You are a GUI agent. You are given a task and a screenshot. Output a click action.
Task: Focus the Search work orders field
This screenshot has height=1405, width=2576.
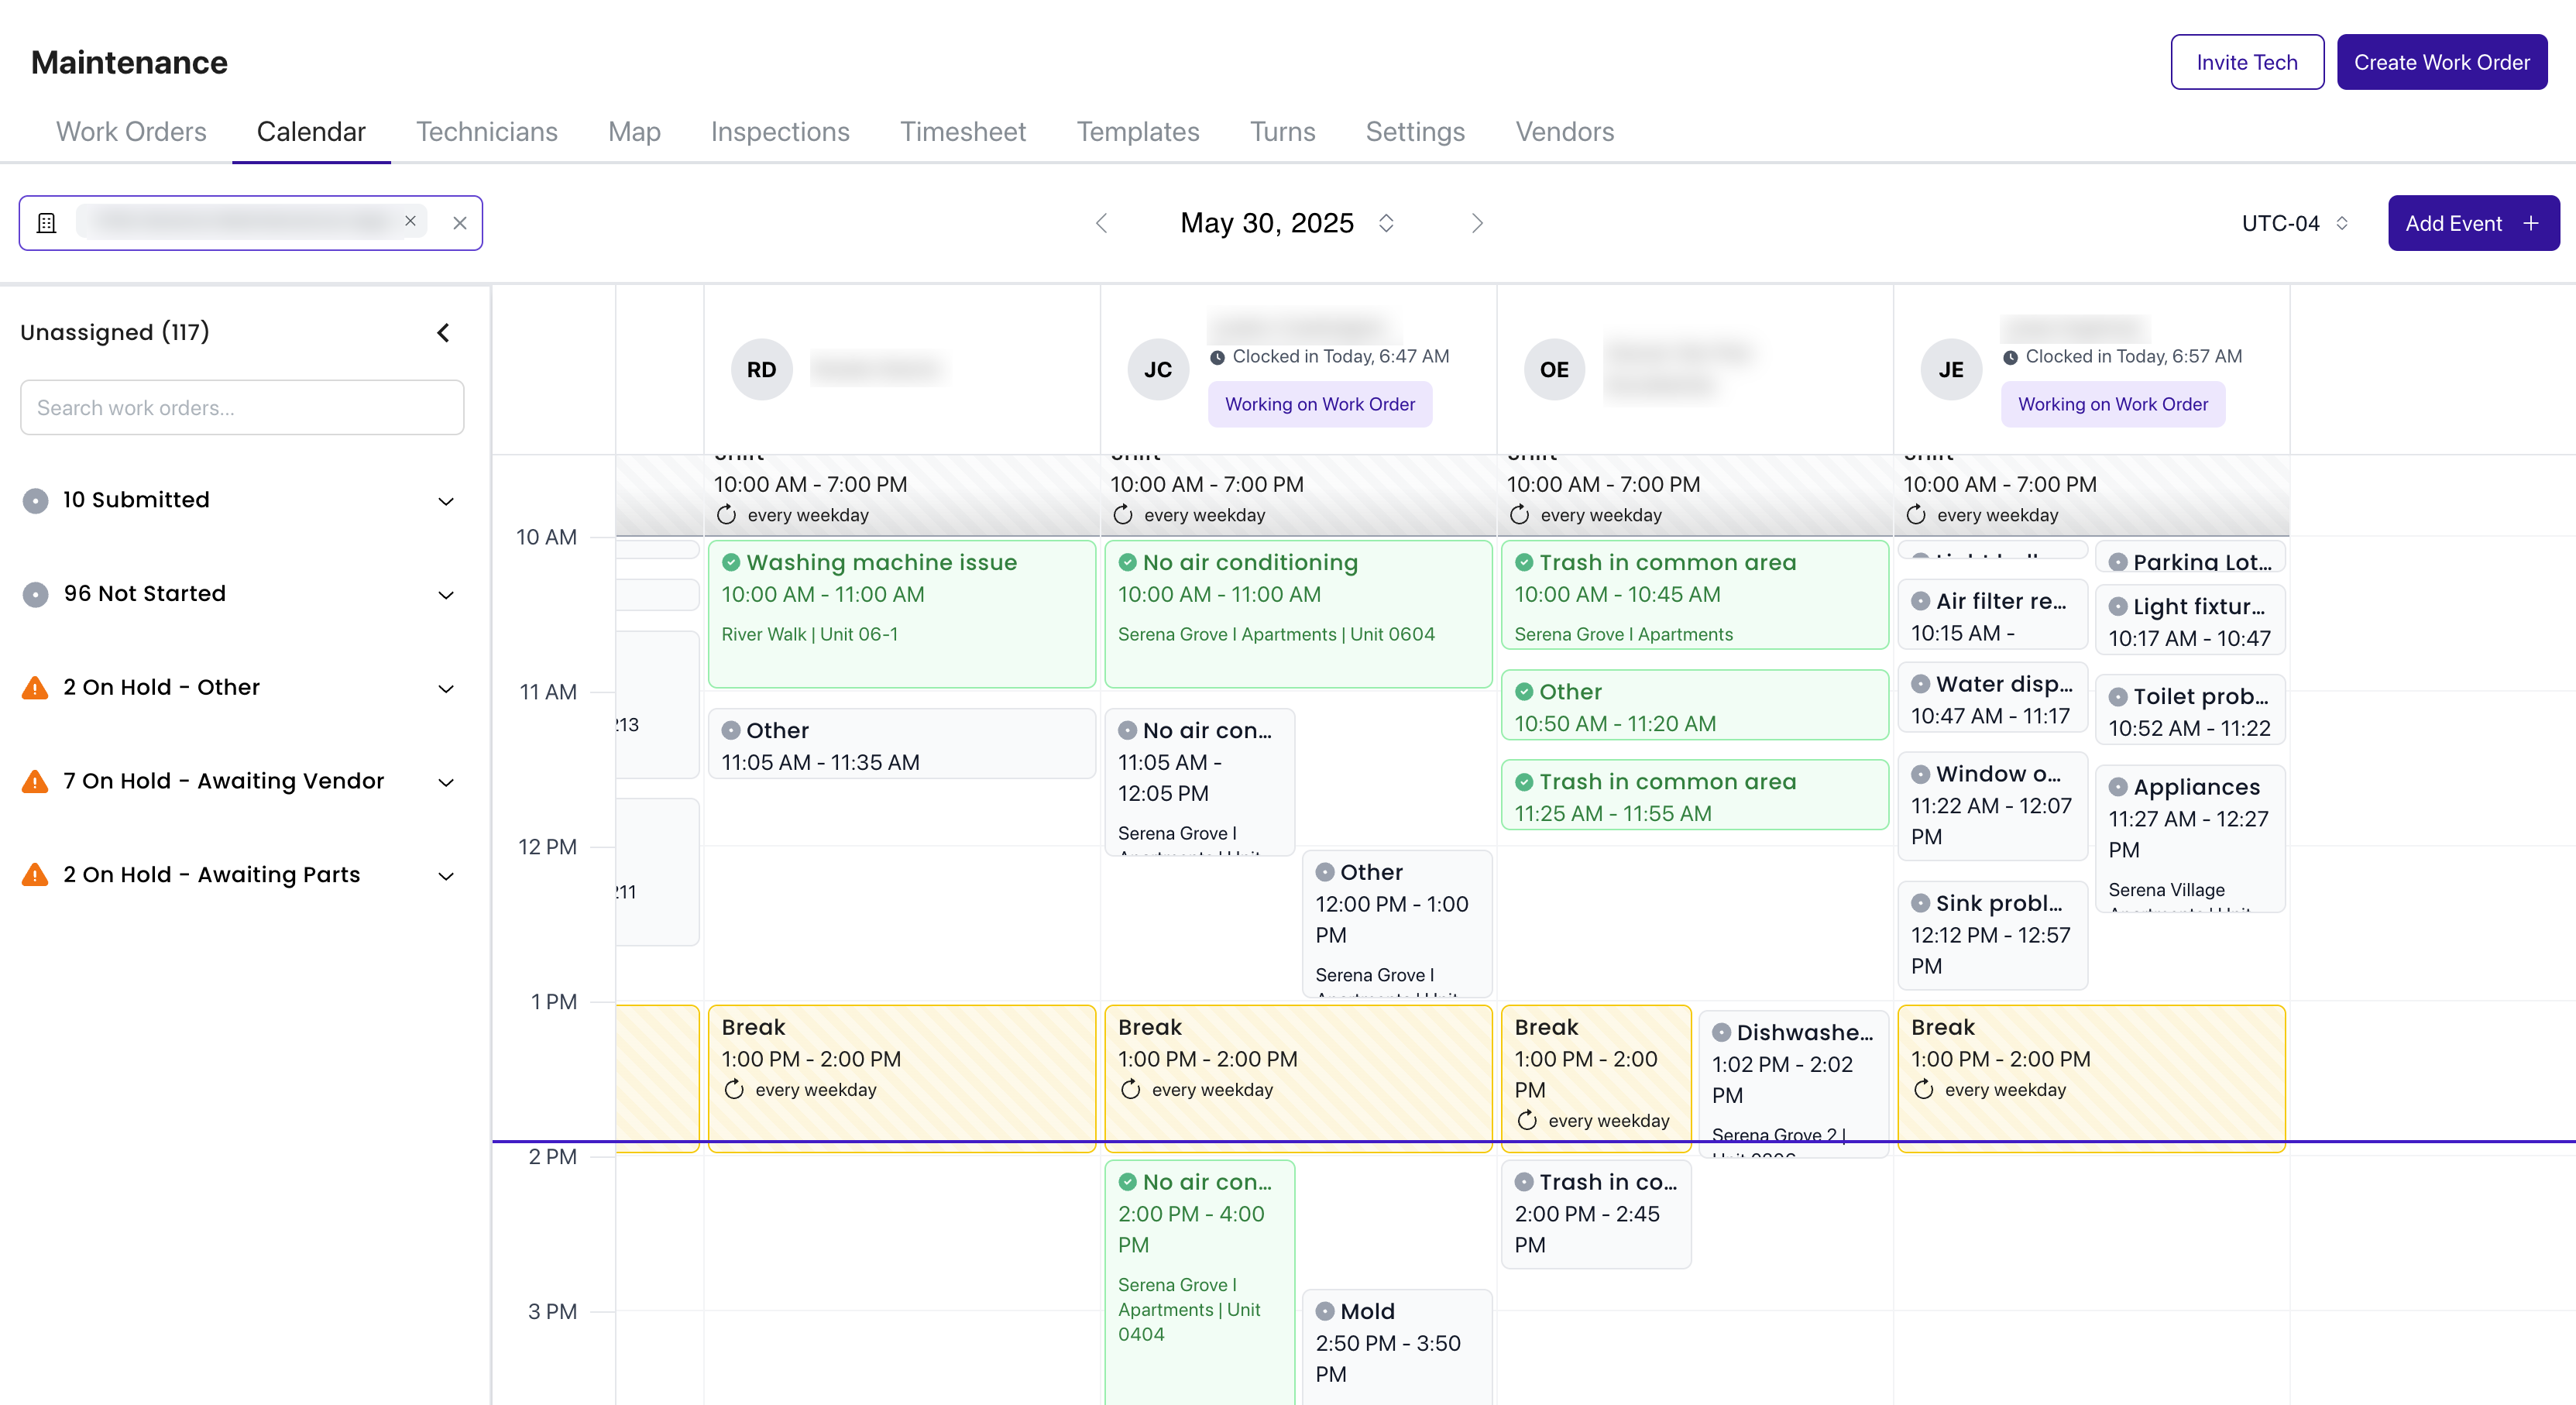pyautogui.click(x=242, y=408)
